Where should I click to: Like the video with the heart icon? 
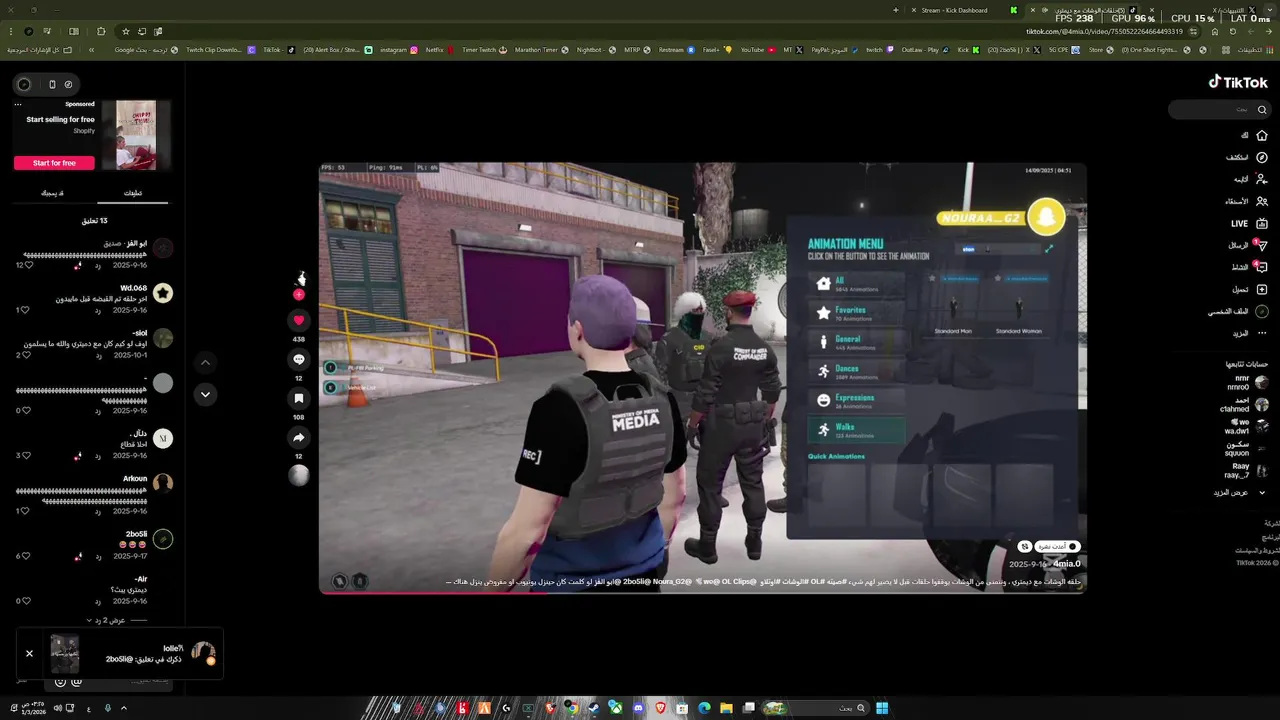pos(298,320)
